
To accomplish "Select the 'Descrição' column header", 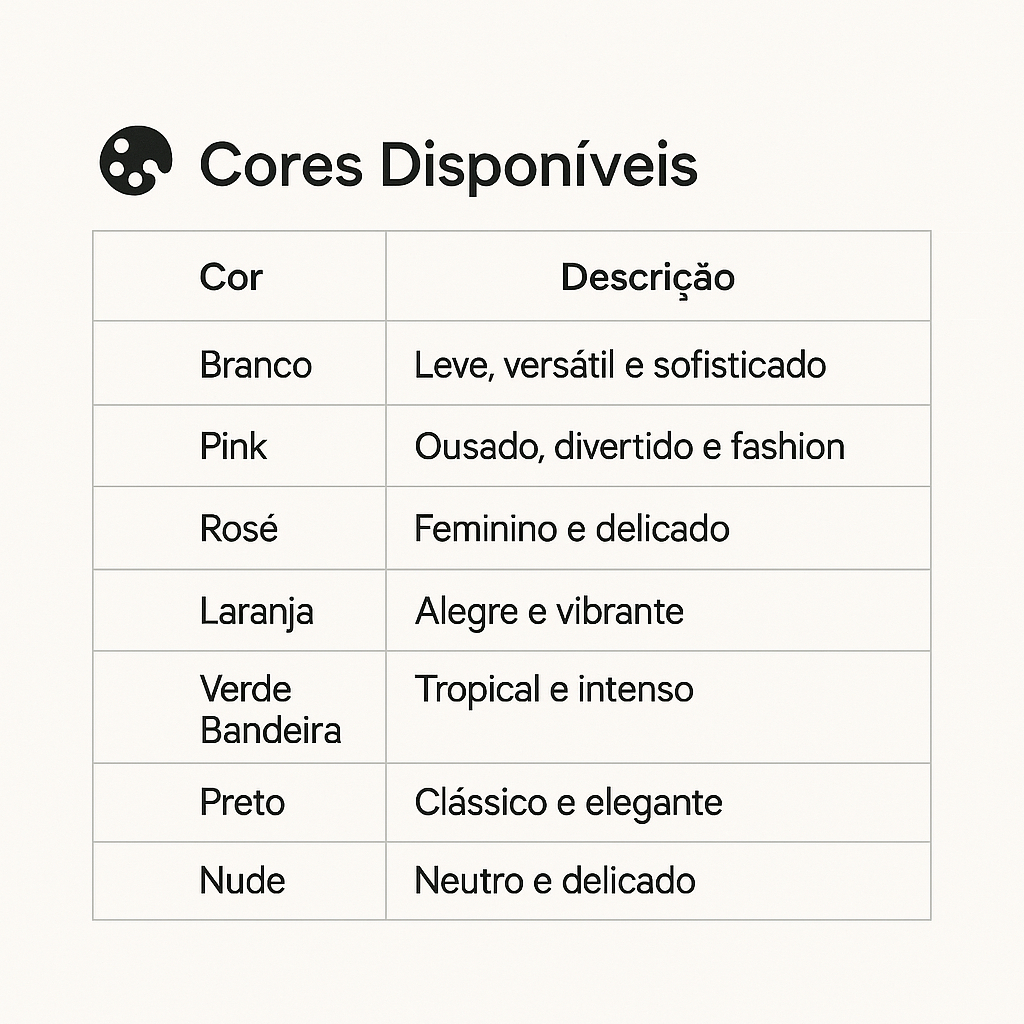I will 647,278.
